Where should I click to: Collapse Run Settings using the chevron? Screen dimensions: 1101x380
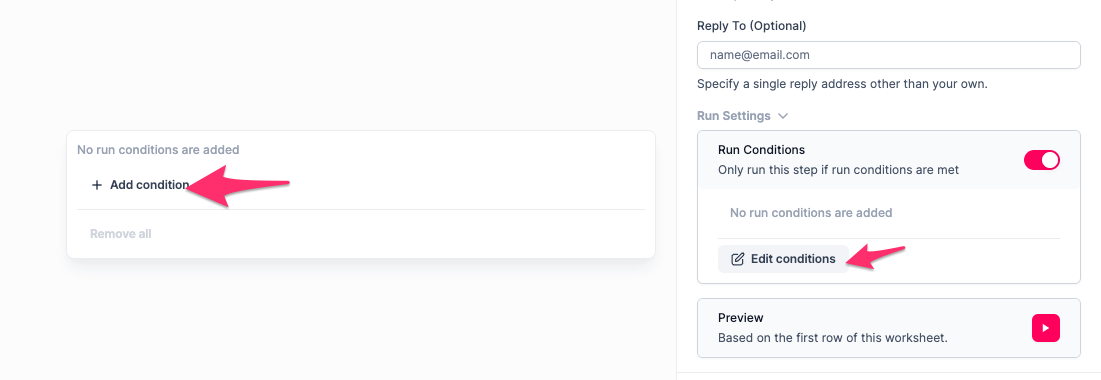coord(784,116)
